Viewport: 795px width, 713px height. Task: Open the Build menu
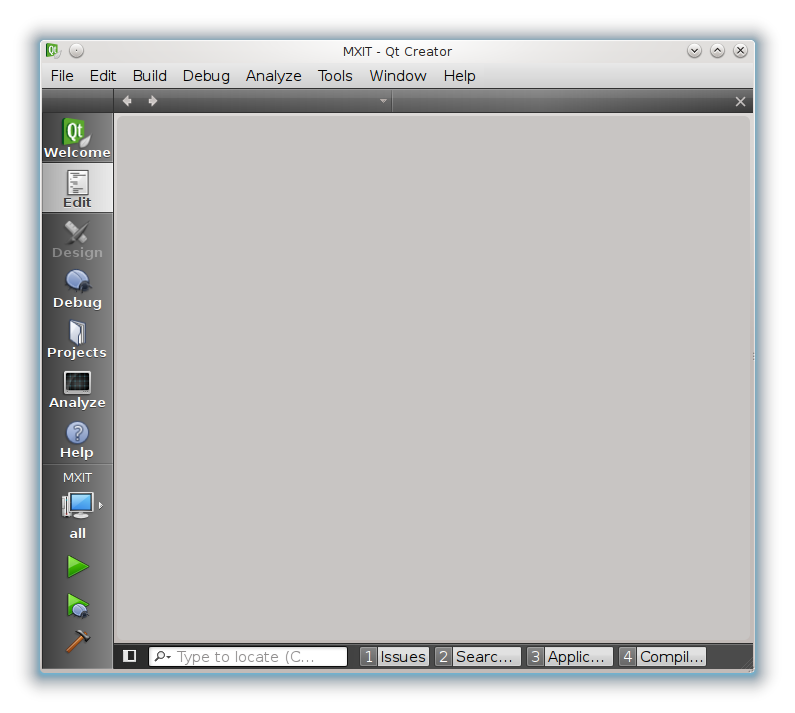(x=150, y=76)
